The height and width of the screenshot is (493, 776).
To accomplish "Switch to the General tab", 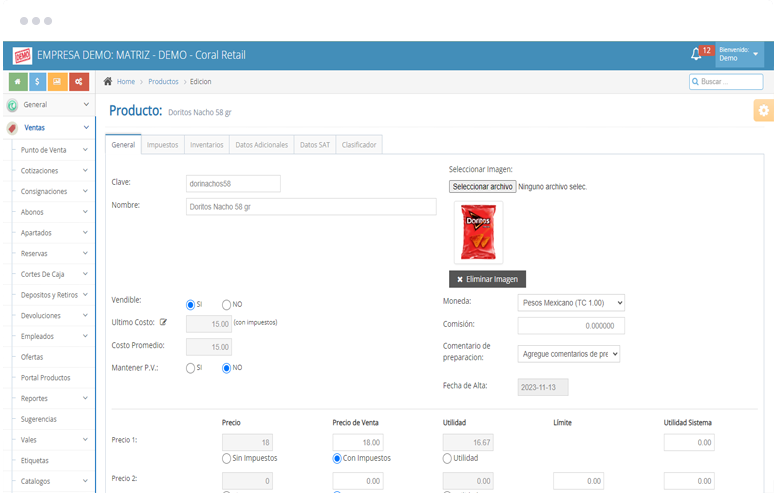I will pos(123,145).
